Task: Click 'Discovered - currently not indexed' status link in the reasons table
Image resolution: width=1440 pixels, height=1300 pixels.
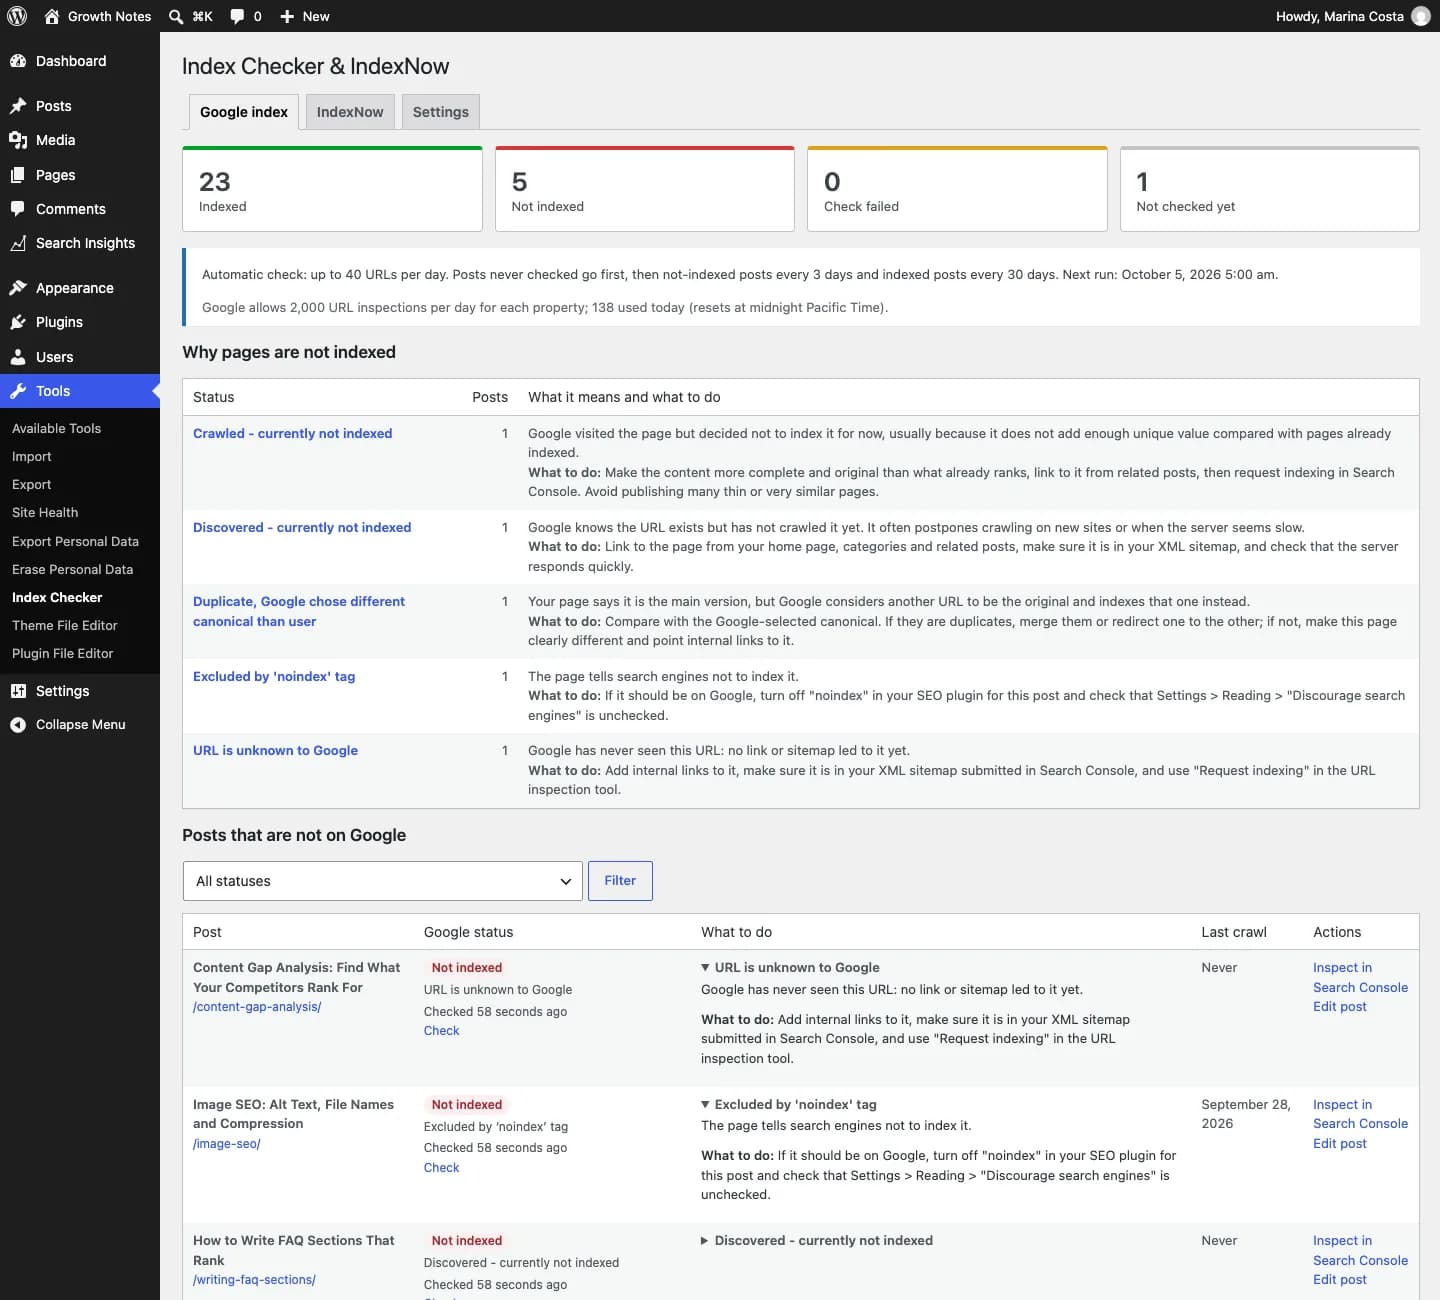Action: (302, 527)
